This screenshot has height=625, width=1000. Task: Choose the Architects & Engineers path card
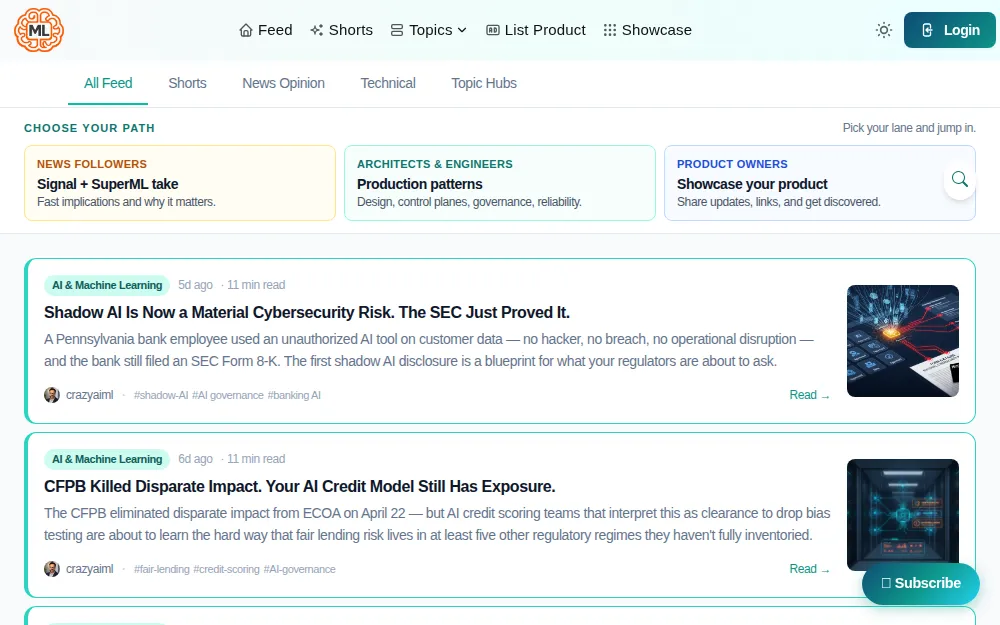click(x=500, y=183)
